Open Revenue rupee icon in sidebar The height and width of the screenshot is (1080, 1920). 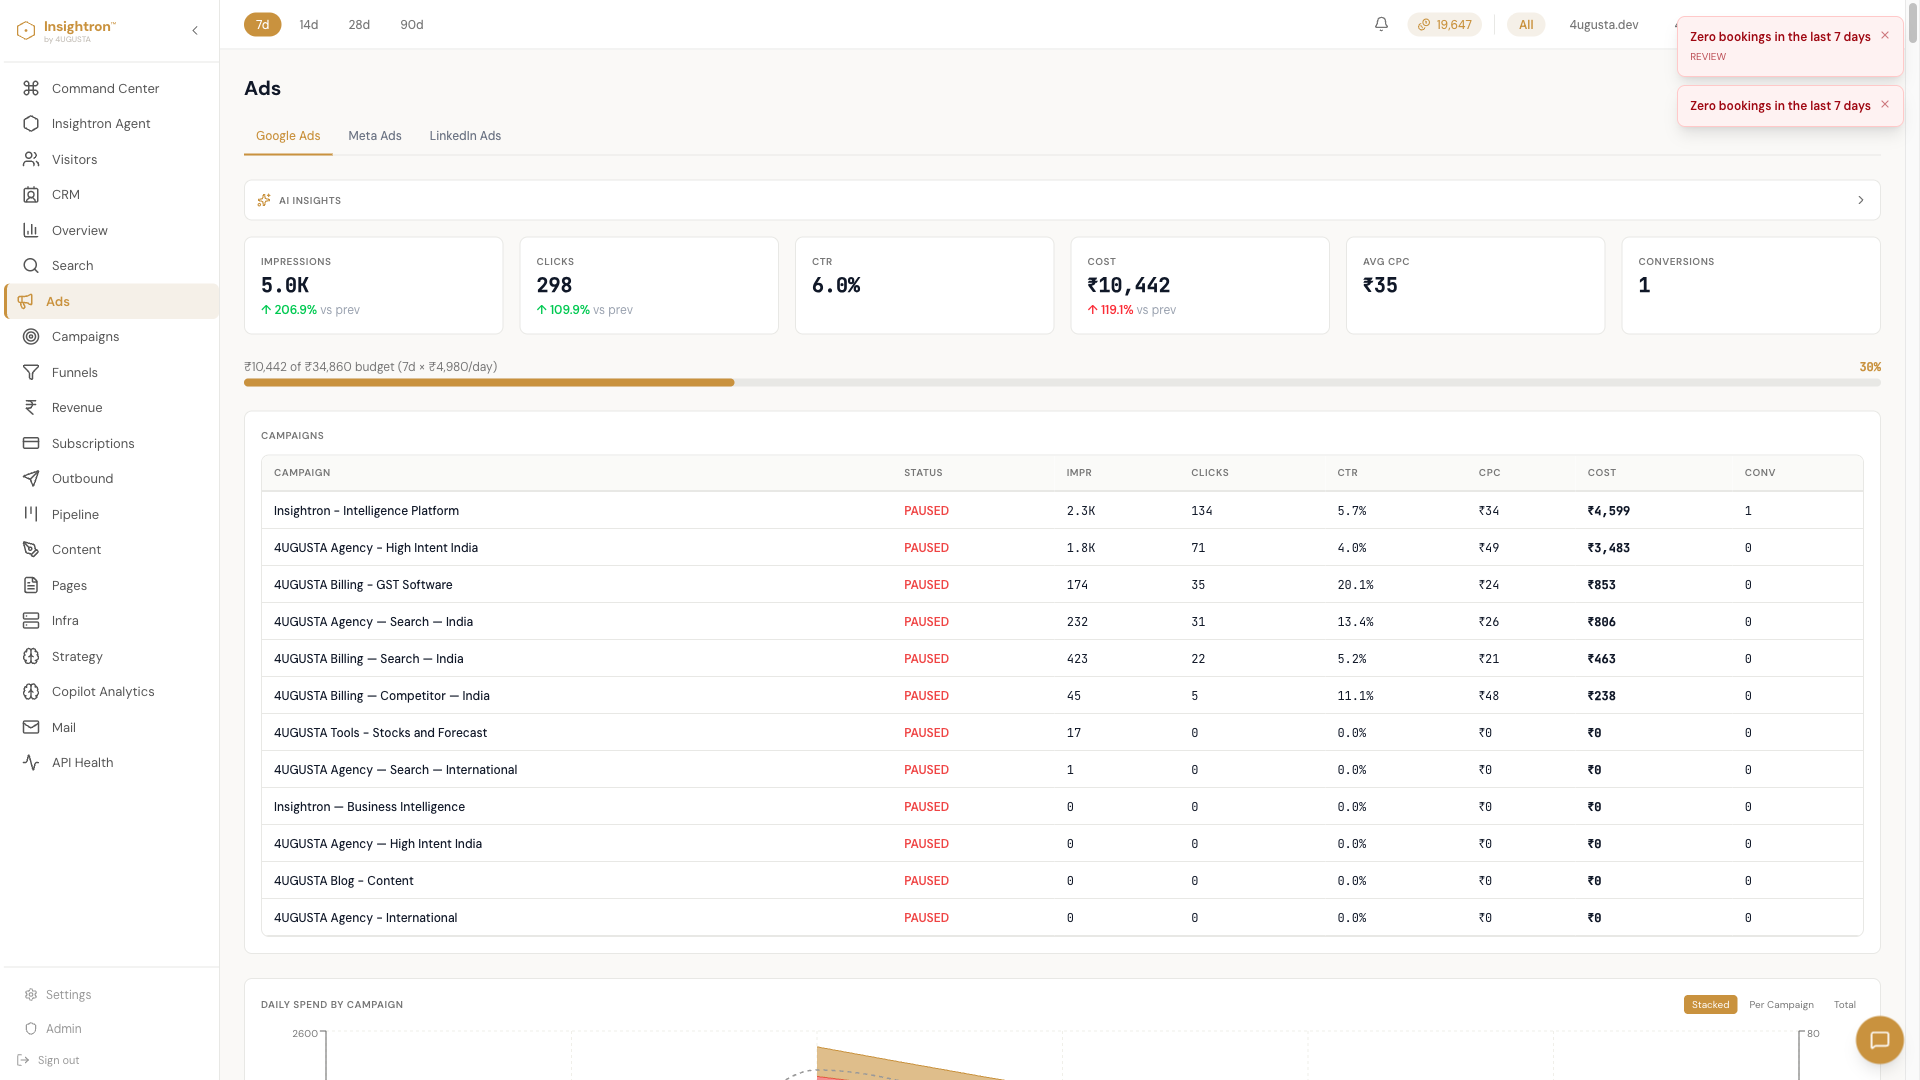[31, 407]
